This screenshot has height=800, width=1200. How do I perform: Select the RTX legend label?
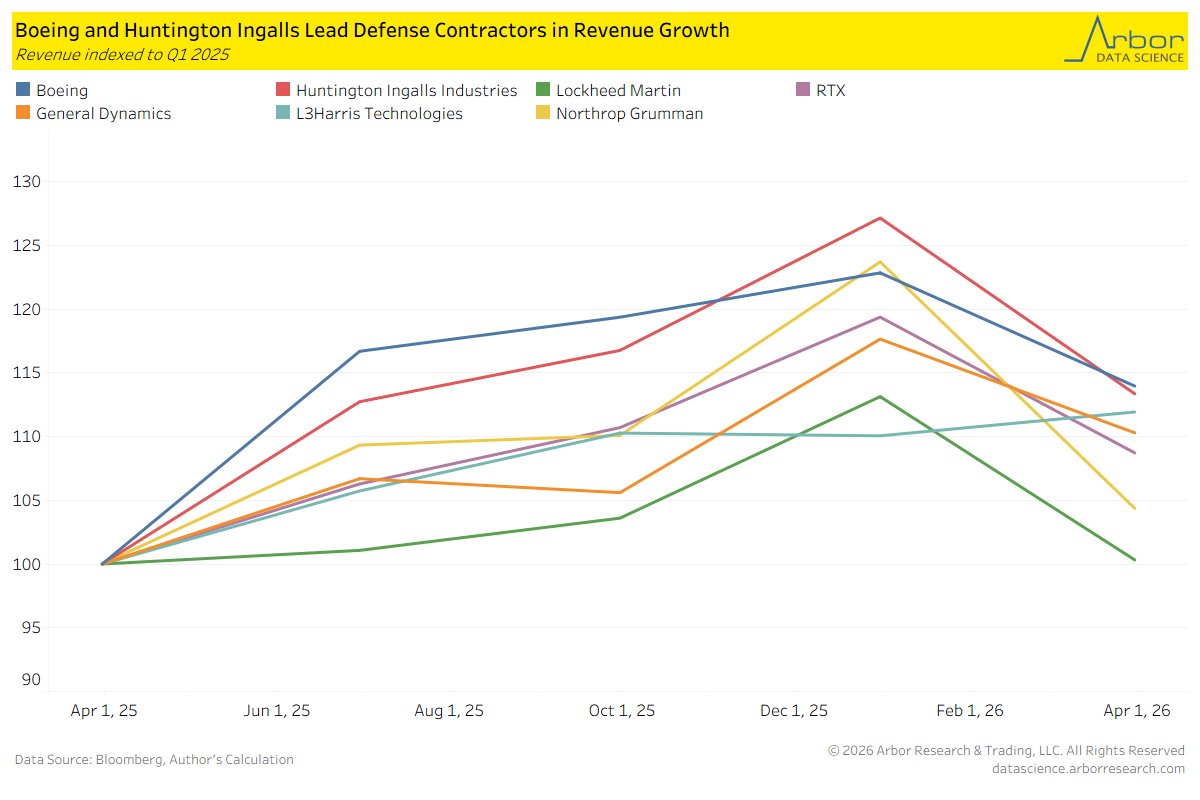[x=831, y=91]
